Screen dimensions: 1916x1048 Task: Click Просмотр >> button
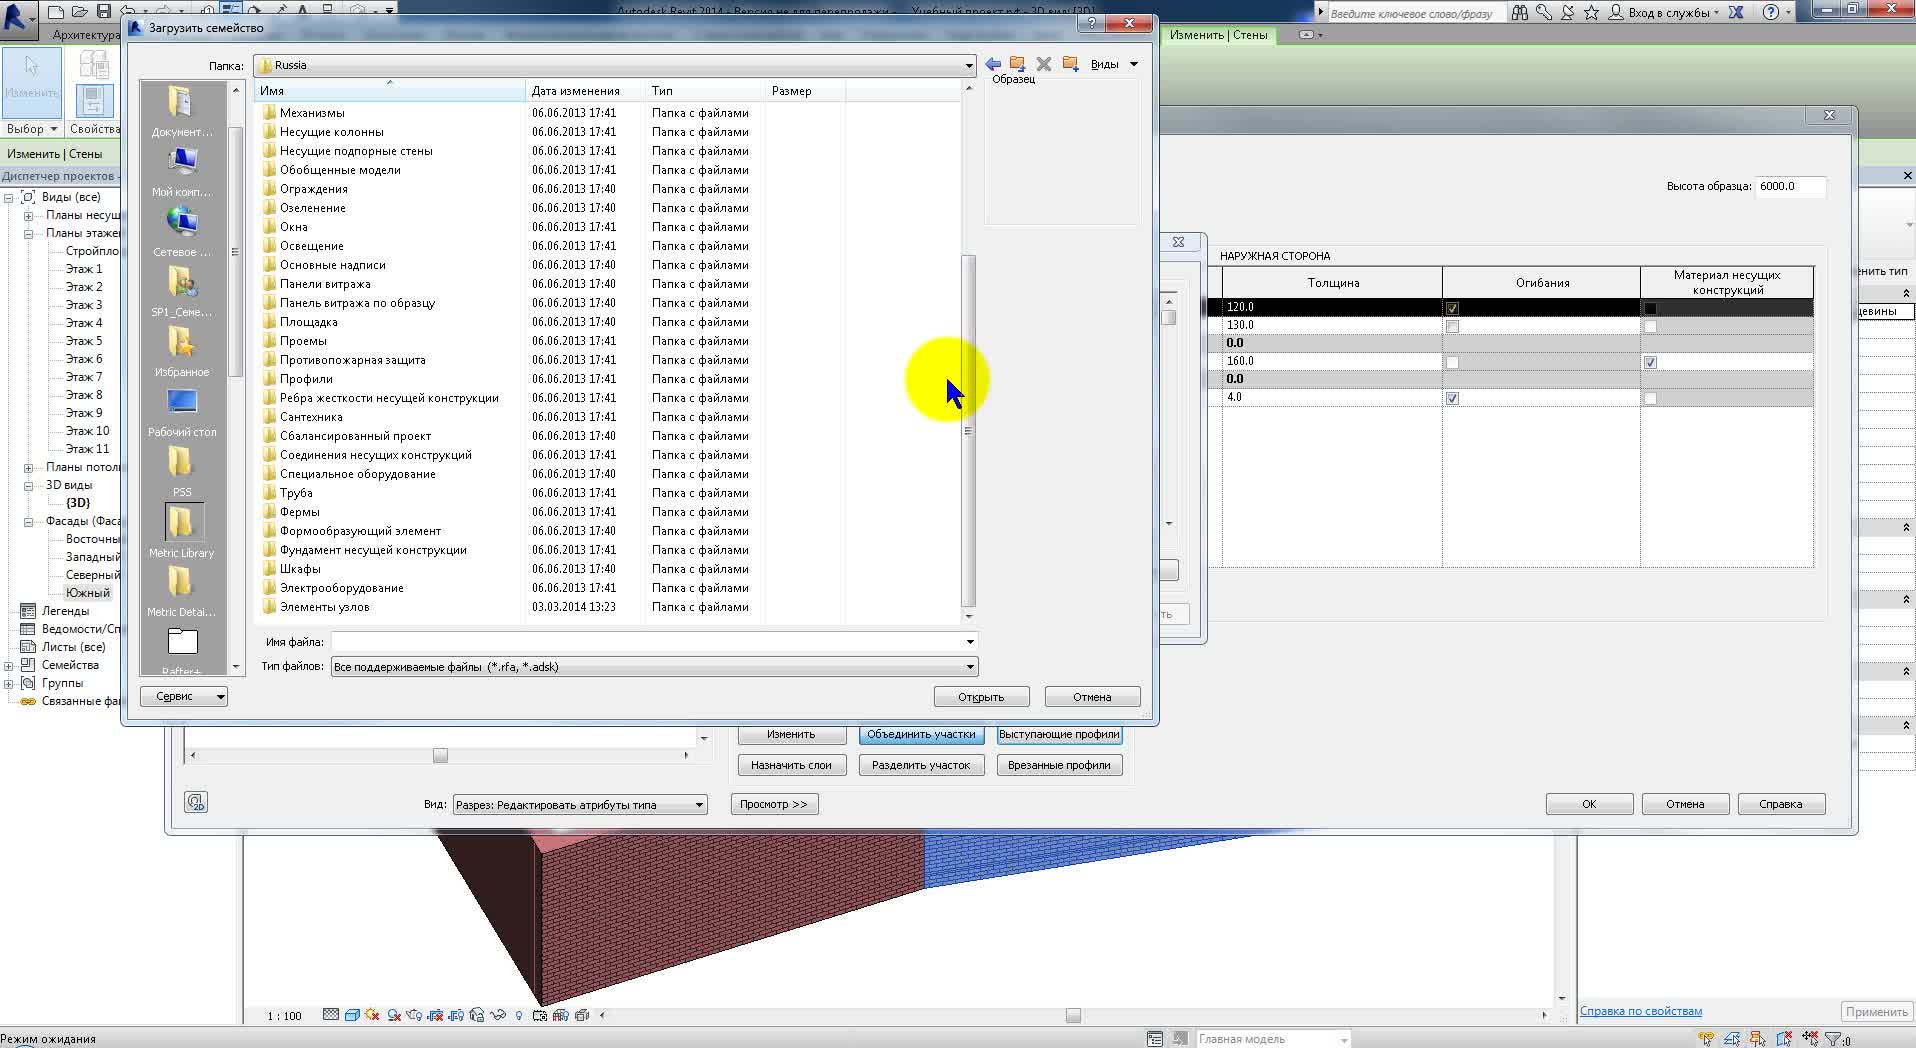774,804
